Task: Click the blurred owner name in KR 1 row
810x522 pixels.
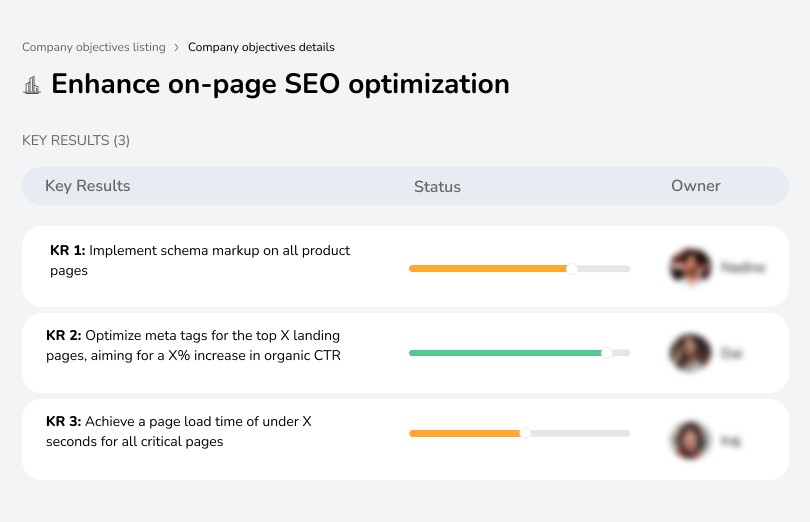Action: (743, 267)
